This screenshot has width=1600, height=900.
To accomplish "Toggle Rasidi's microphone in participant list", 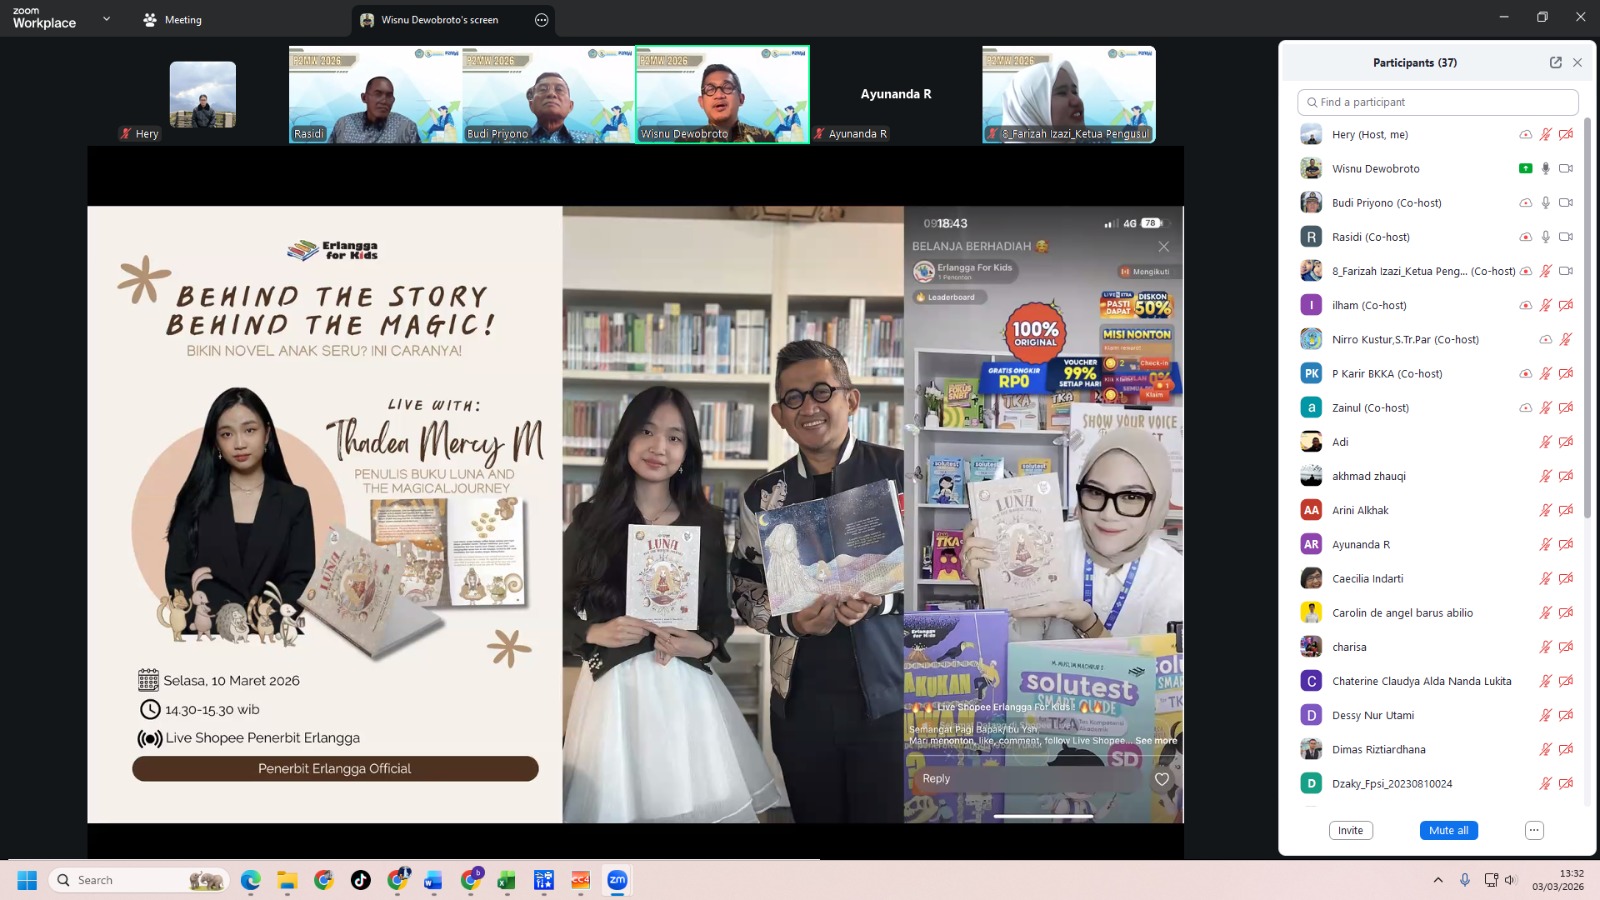I will click(x=1545, y=237).
